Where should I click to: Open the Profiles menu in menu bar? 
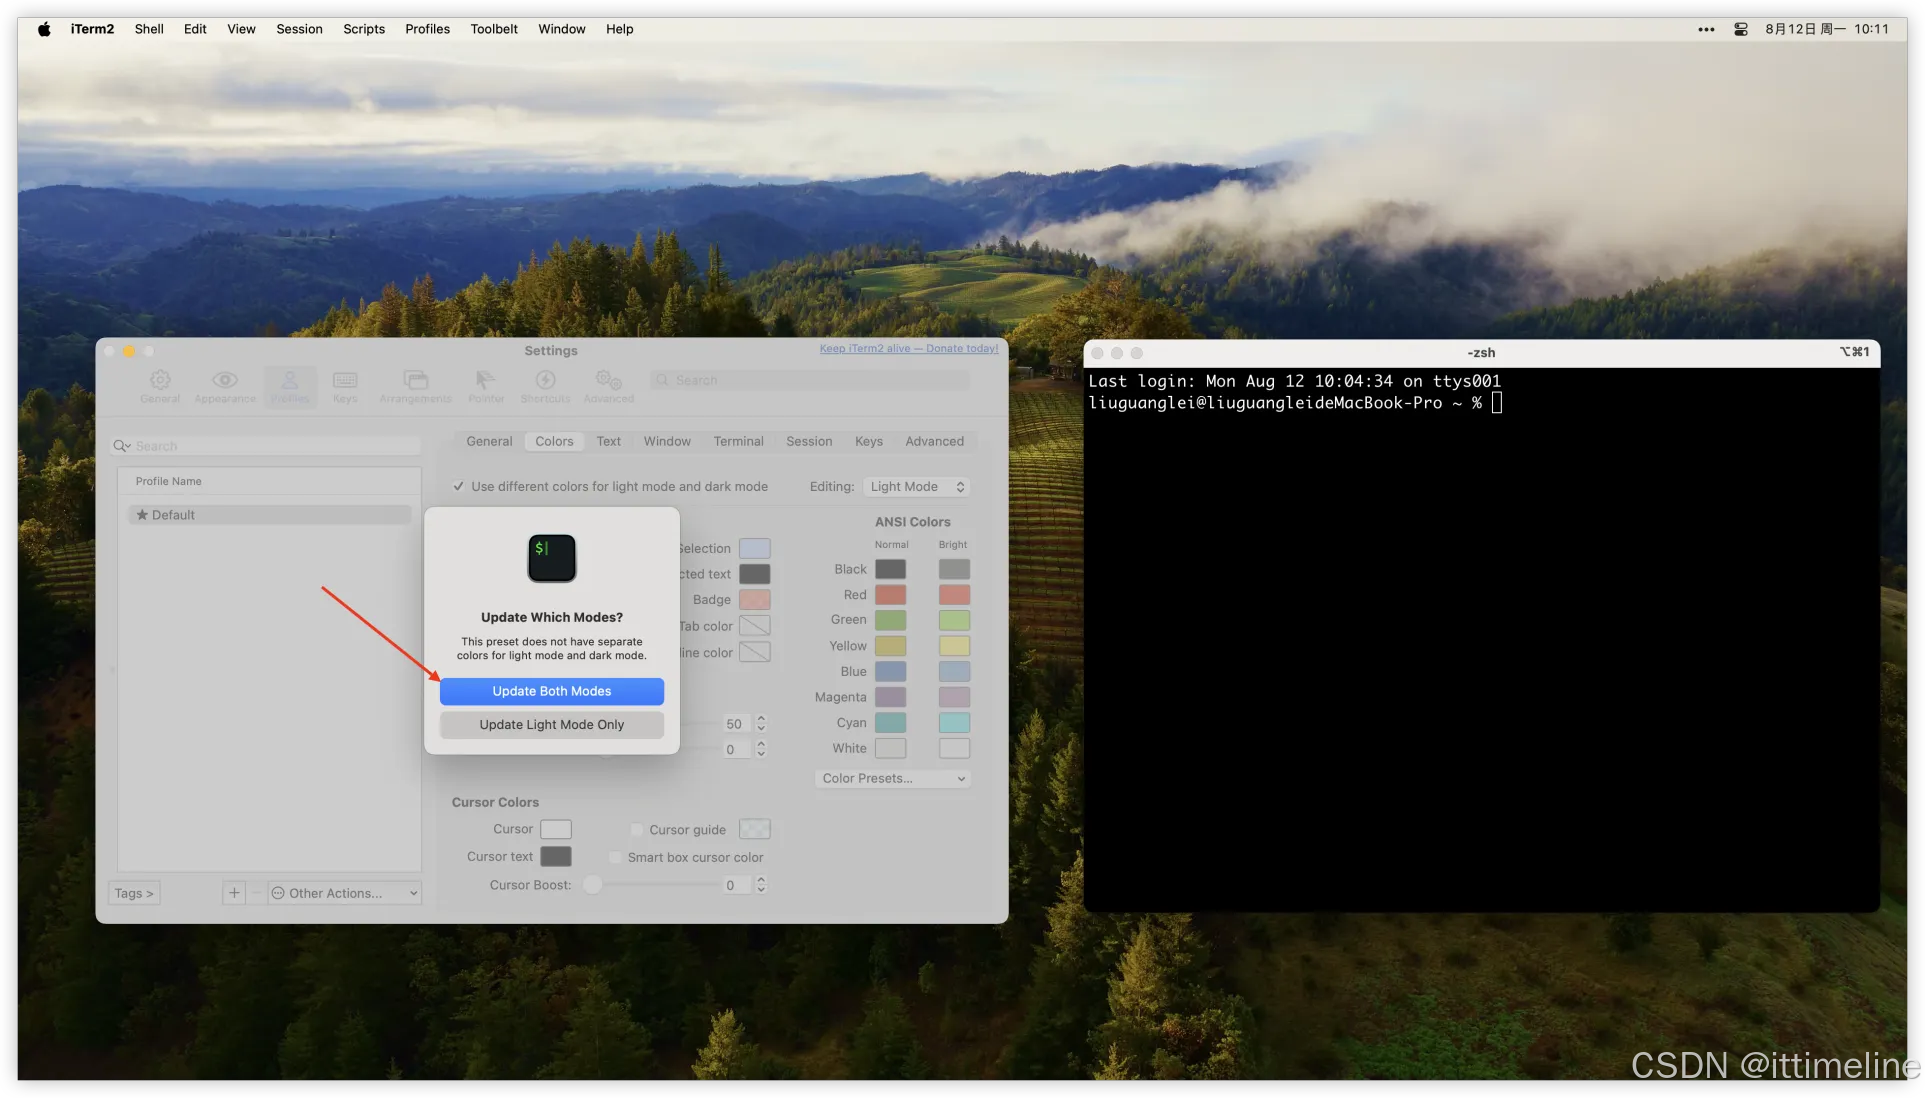tap(427, 29)
